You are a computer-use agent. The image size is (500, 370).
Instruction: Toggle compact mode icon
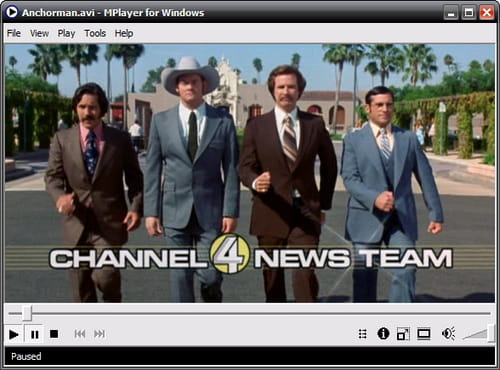point(403,334)
